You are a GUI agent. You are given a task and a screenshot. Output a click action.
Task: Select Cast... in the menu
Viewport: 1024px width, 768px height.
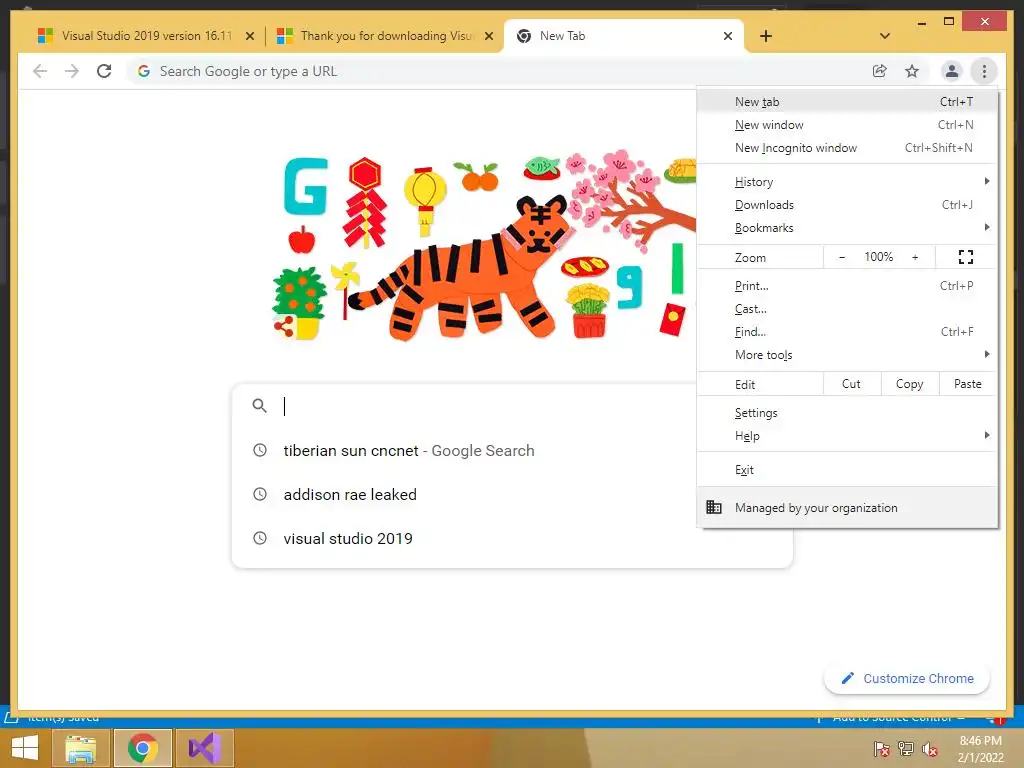[847, 309]
